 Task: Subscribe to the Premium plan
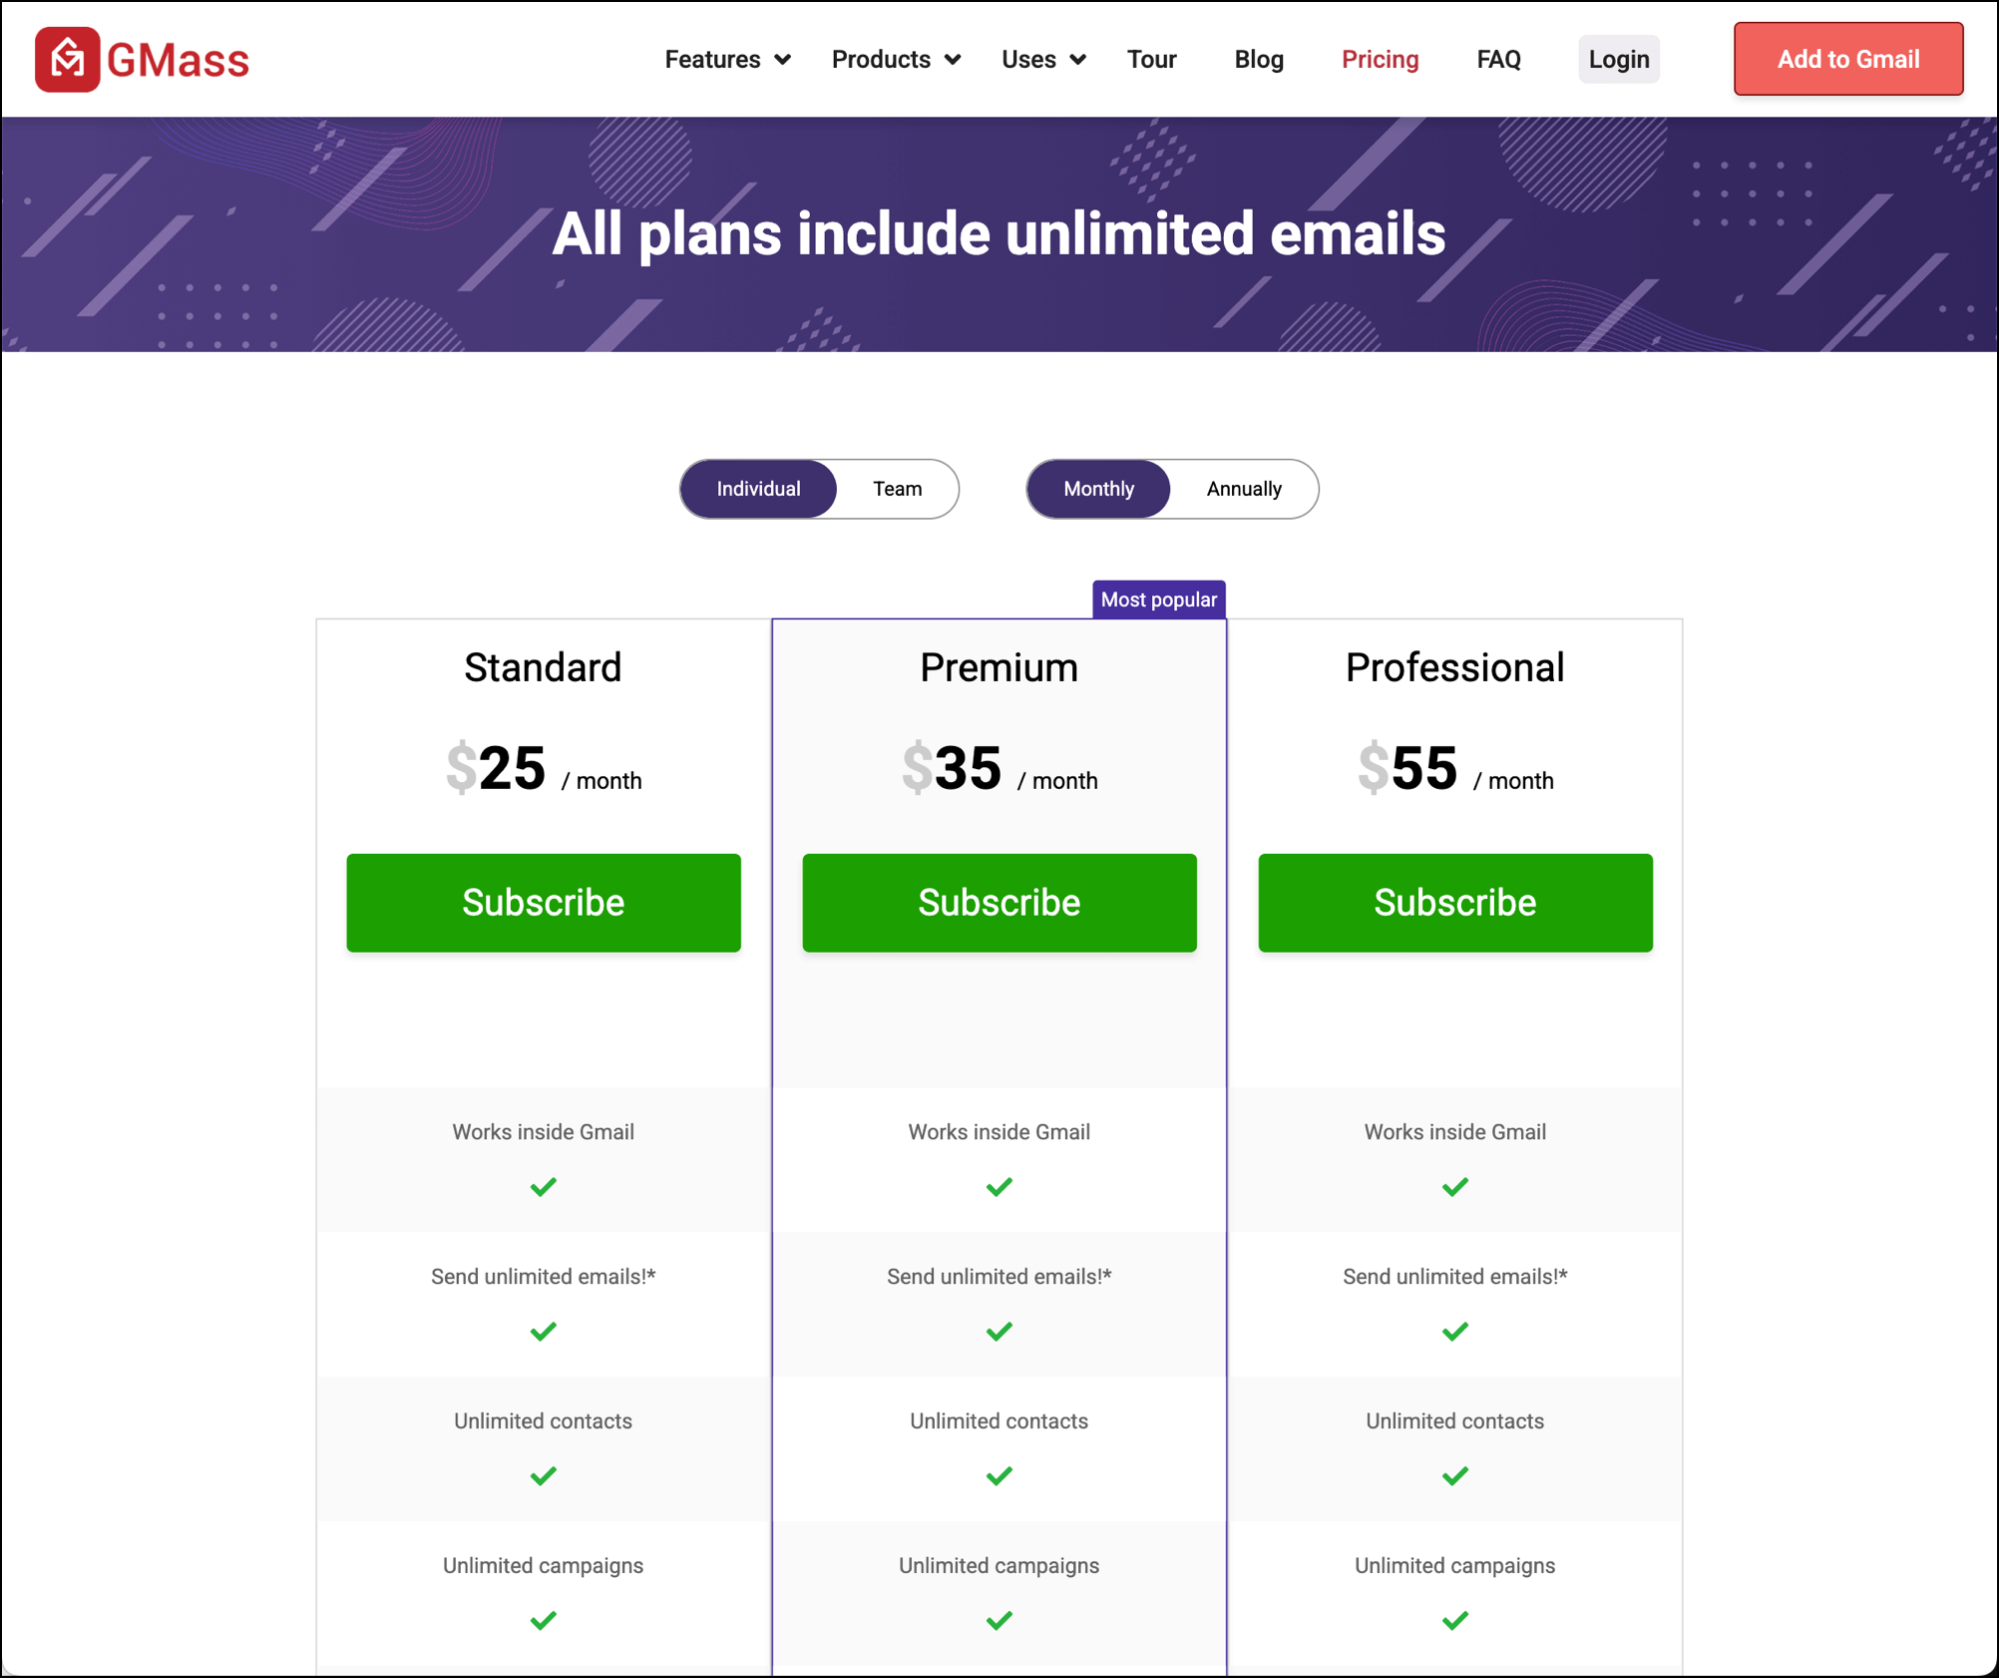point(999,902)
